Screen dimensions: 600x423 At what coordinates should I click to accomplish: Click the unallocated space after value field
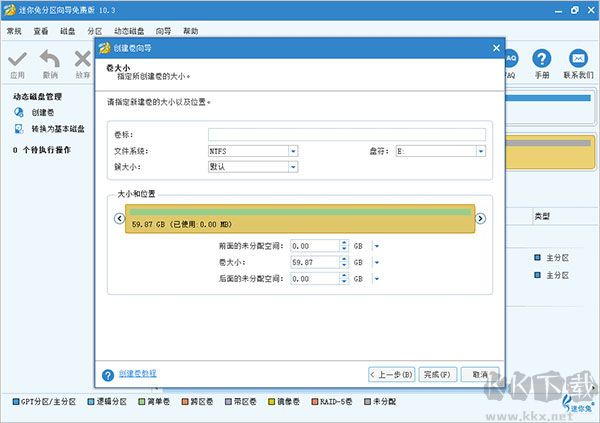click(x=315, y=279)
